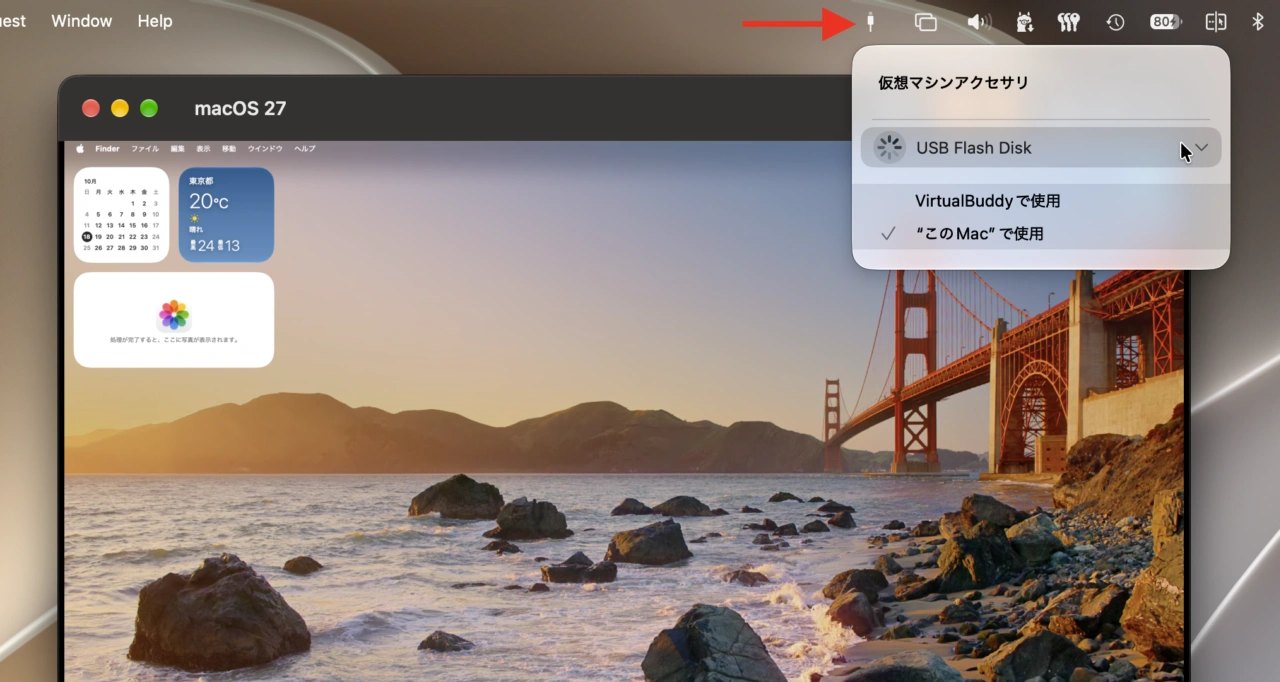Click the Apple logo in the guest macOS
The image size is (1280, 682).
pos(80,149)
